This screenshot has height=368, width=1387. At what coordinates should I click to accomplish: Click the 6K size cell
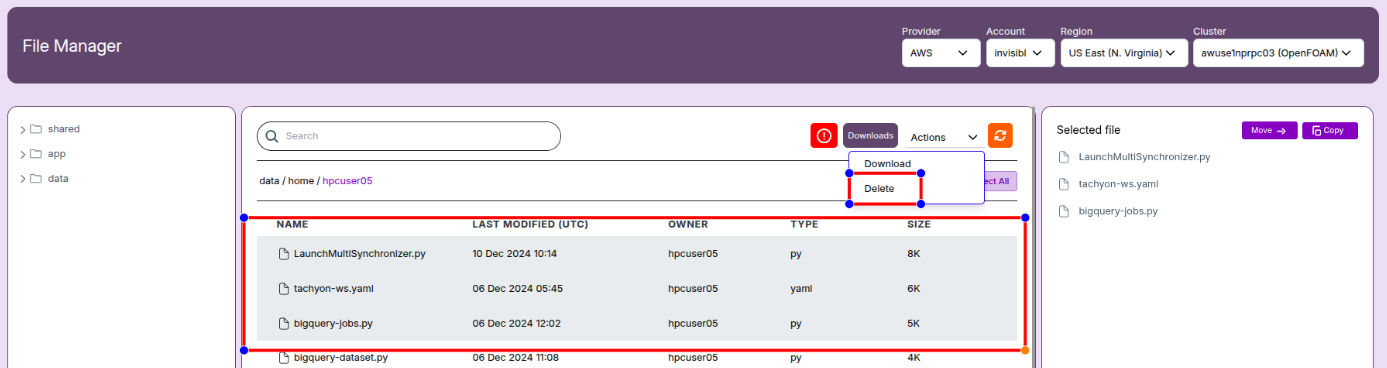[x=914, y=289]
